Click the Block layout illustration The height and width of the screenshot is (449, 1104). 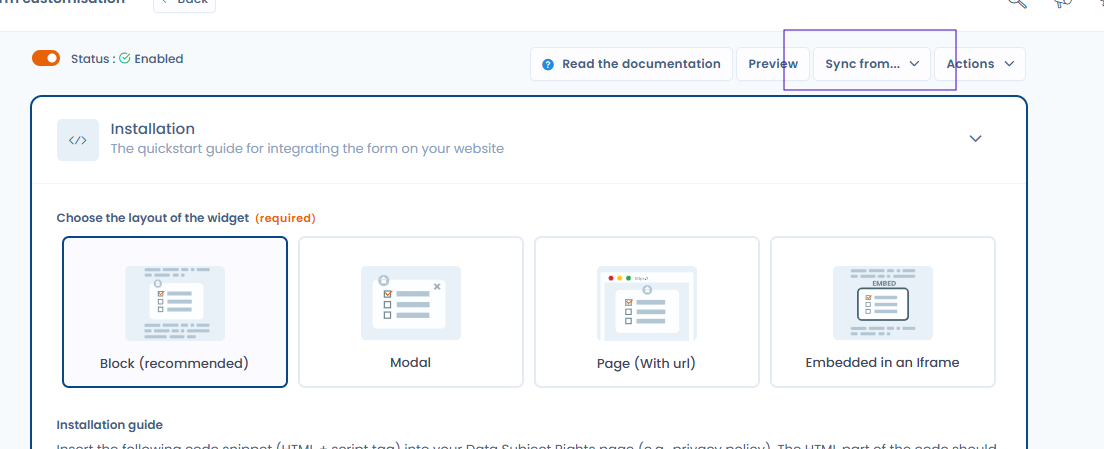point(175,303)
